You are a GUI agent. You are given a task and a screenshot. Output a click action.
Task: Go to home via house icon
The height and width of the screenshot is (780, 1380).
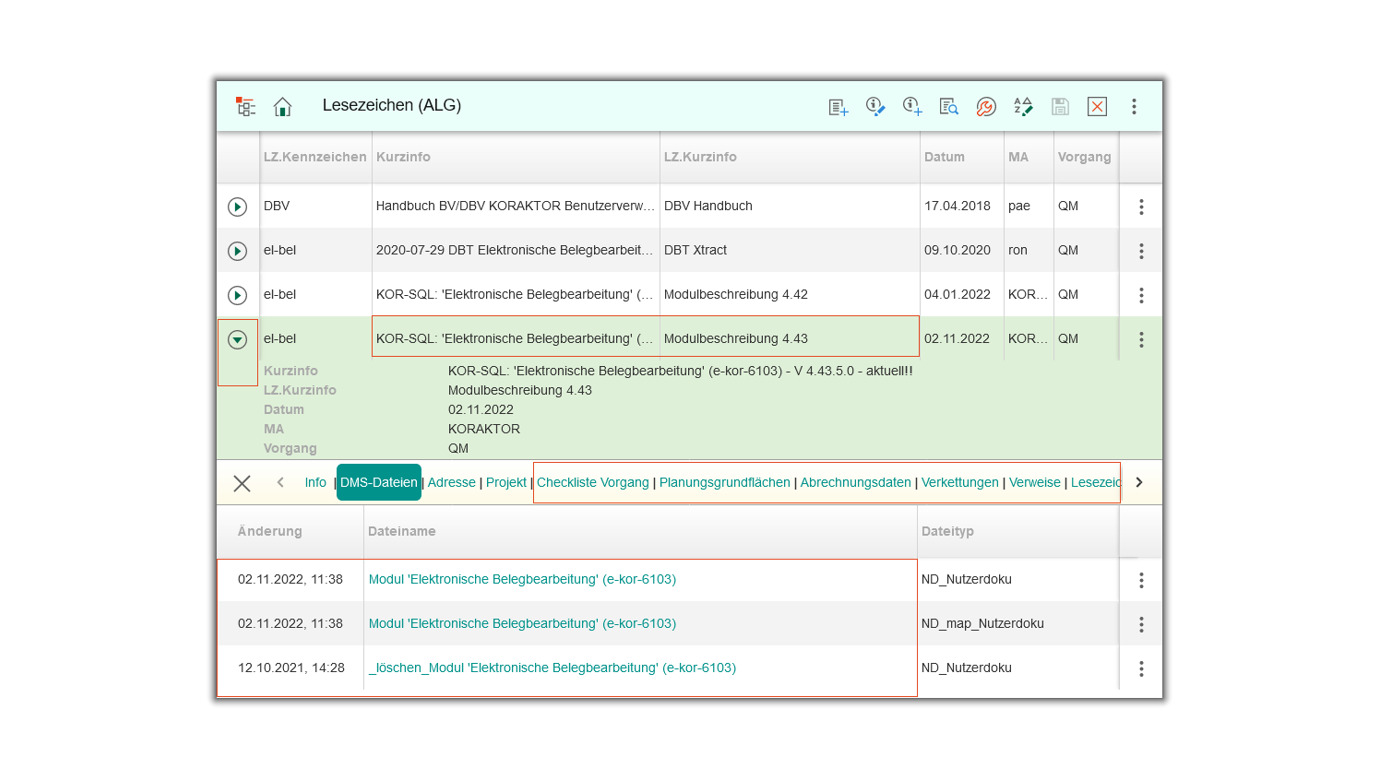[283, 106]
